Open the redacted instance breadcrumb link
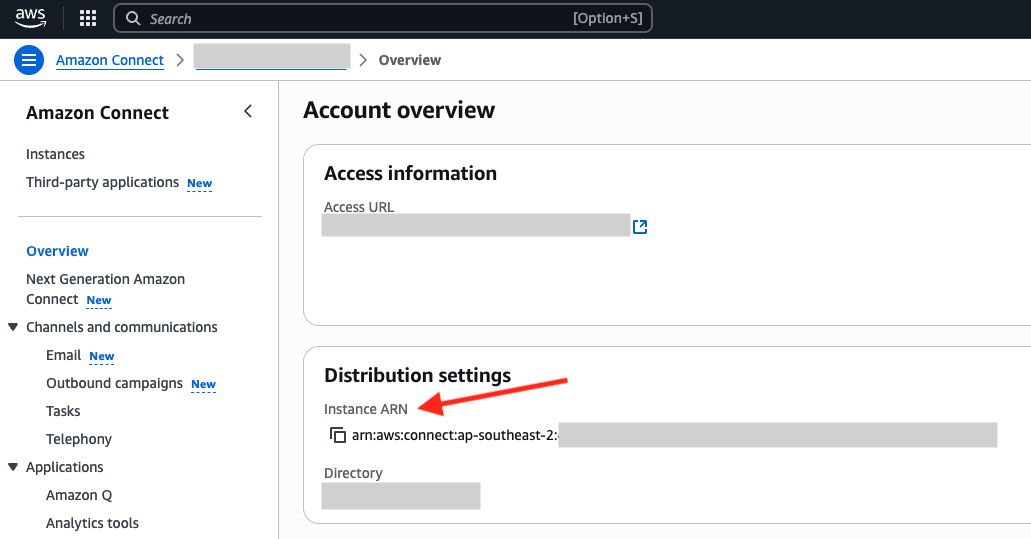1031x539 pixels. (x=272, y=57)
